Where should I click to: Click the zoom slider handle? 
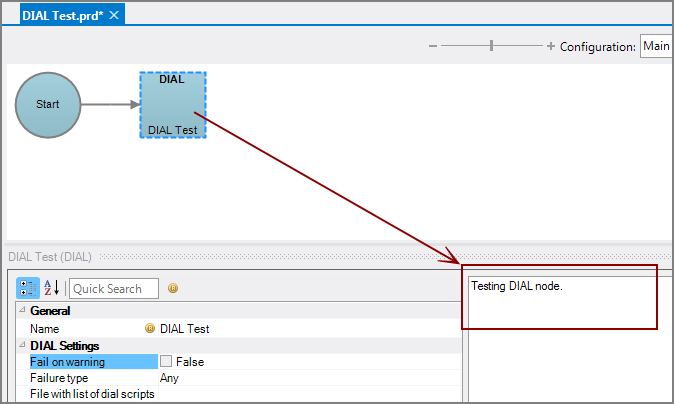coord(491,46)
